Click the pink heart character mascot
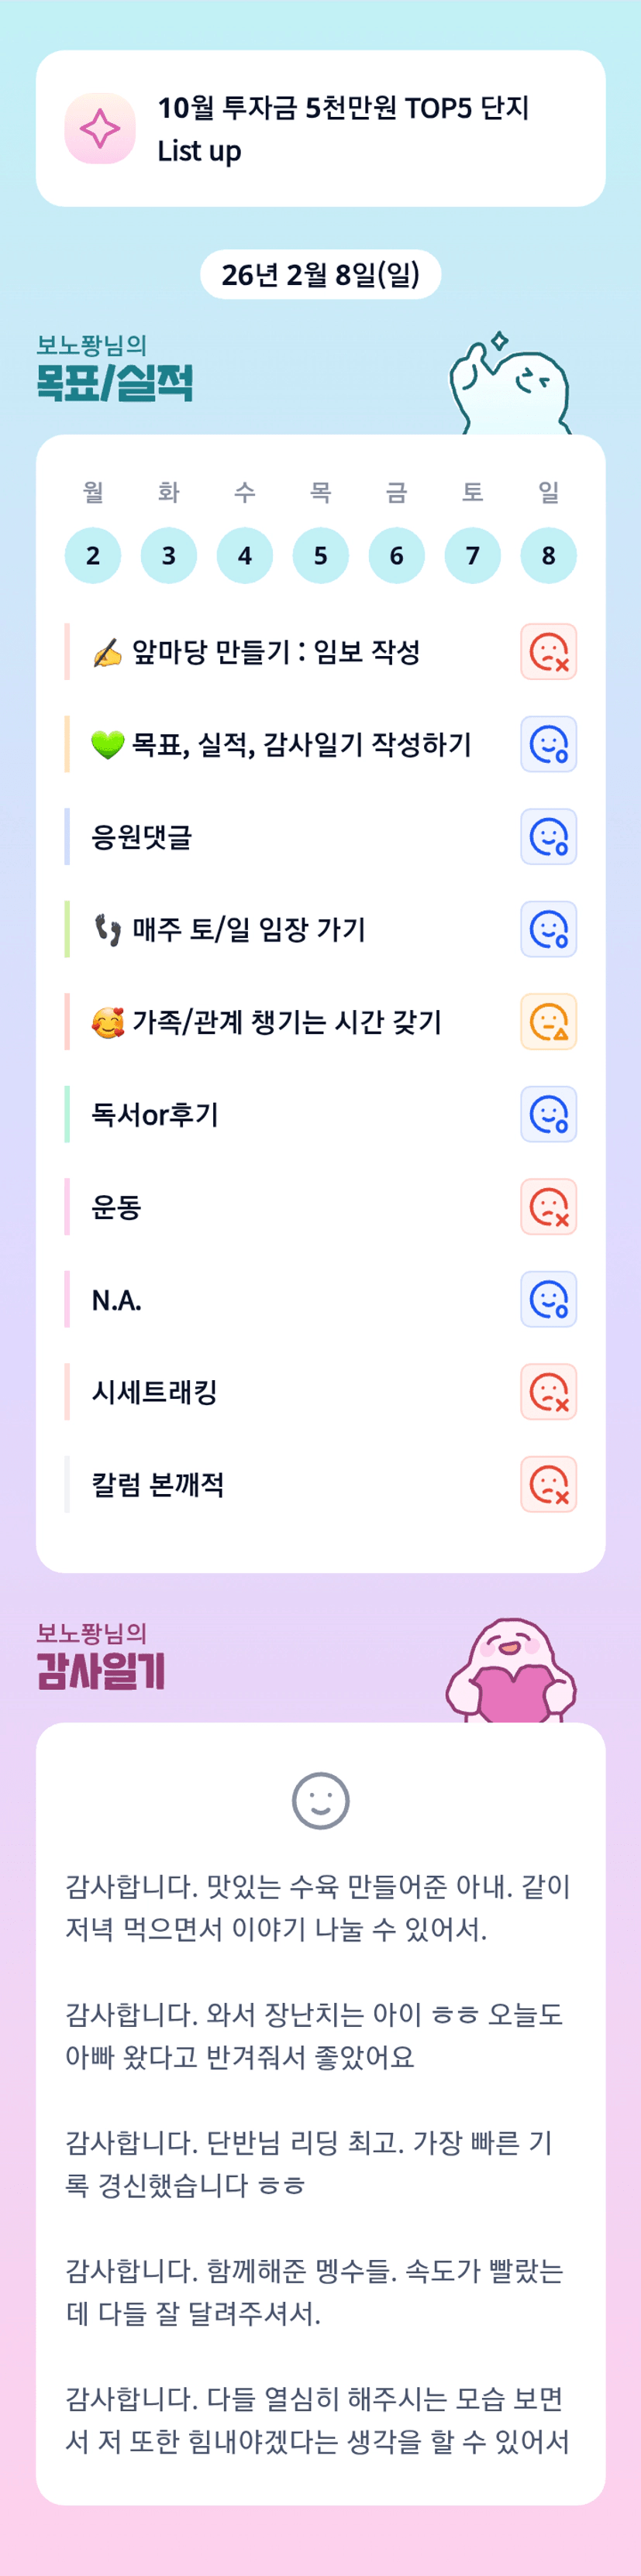This screenshot has width=641, height=2576. 511,1673
